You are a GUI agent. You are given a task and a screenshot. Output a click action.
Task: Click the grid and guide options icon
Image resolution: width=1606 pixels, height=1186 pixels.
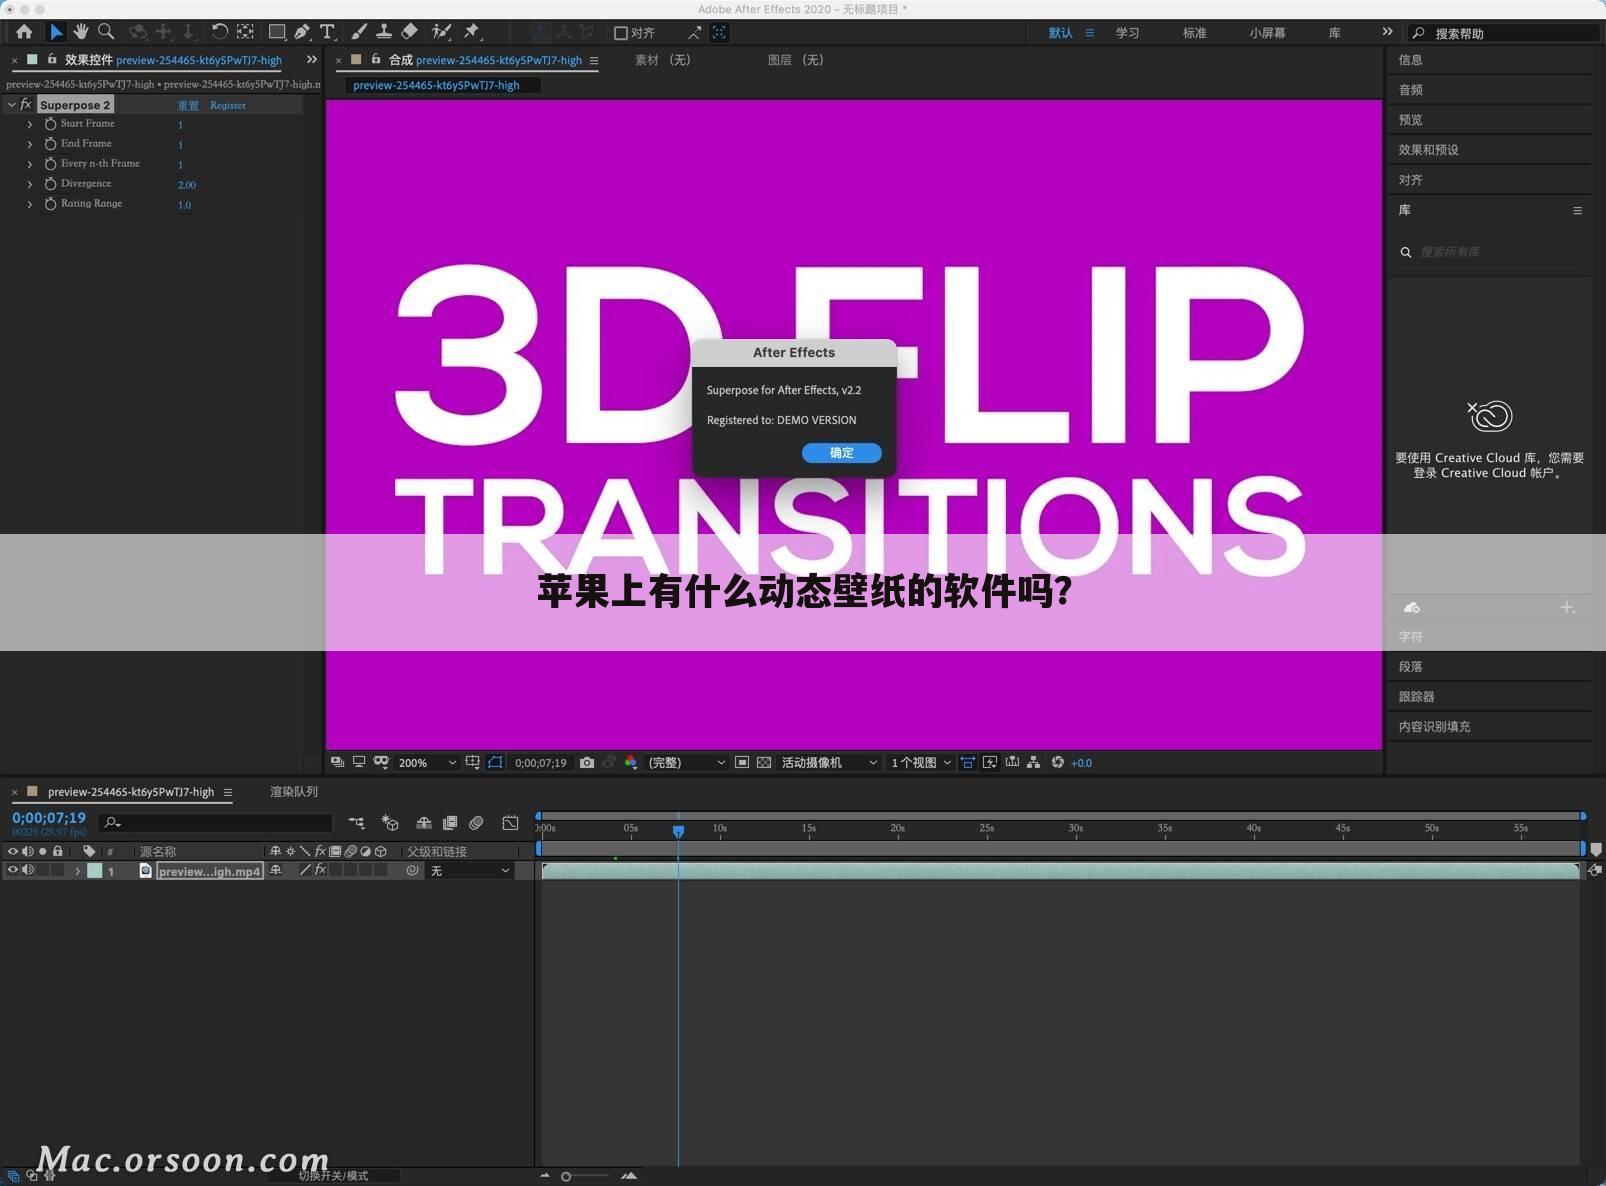[473, 762]
